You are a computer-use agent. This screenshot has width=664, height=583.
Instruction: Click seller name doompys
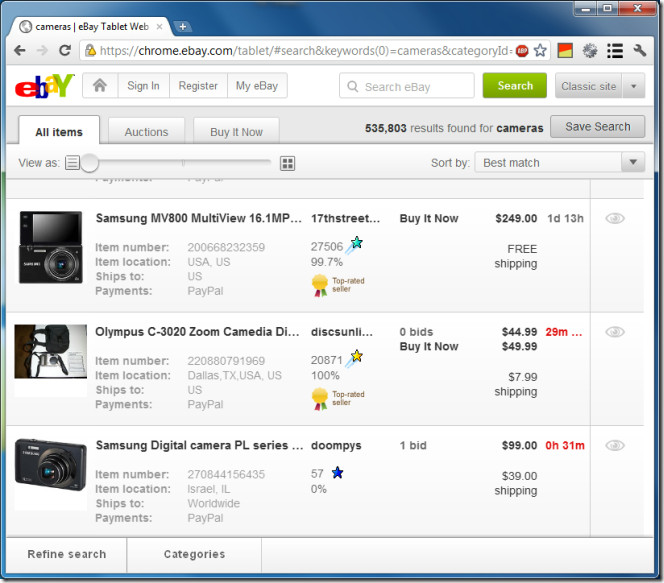coord(336,446)
